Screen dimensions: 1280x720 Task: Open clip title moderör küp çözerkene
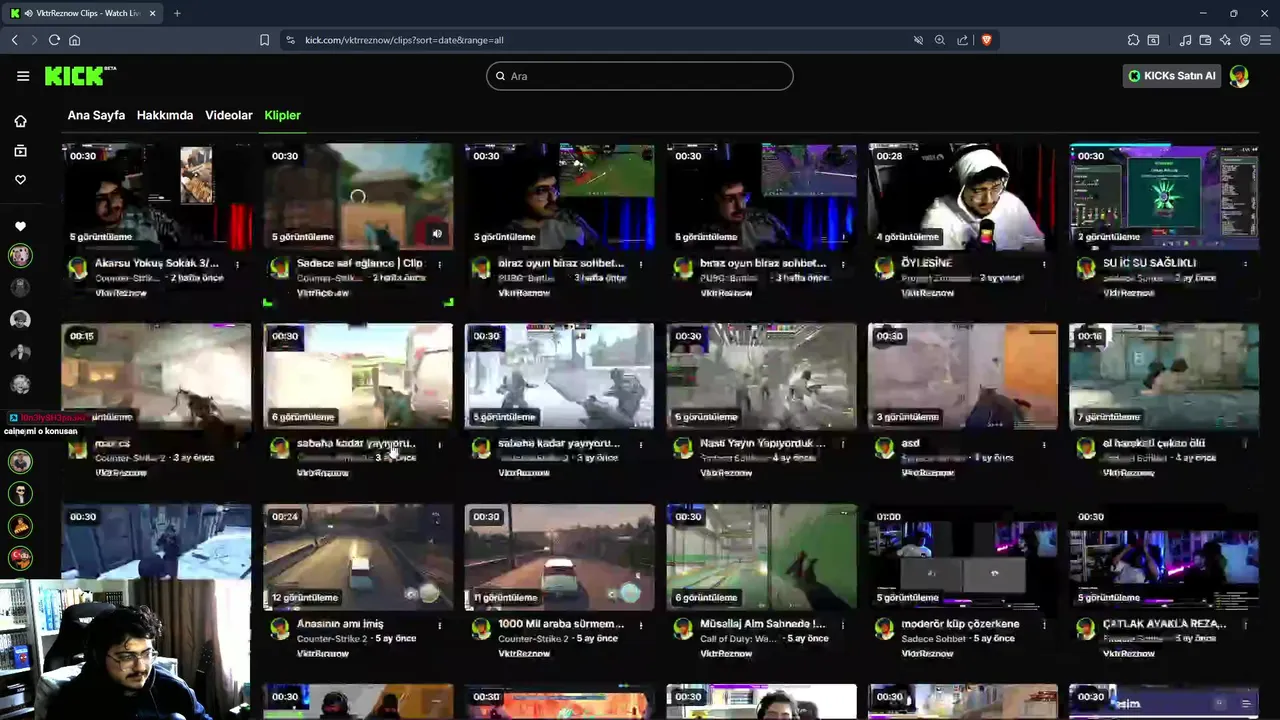click(962, 624)
